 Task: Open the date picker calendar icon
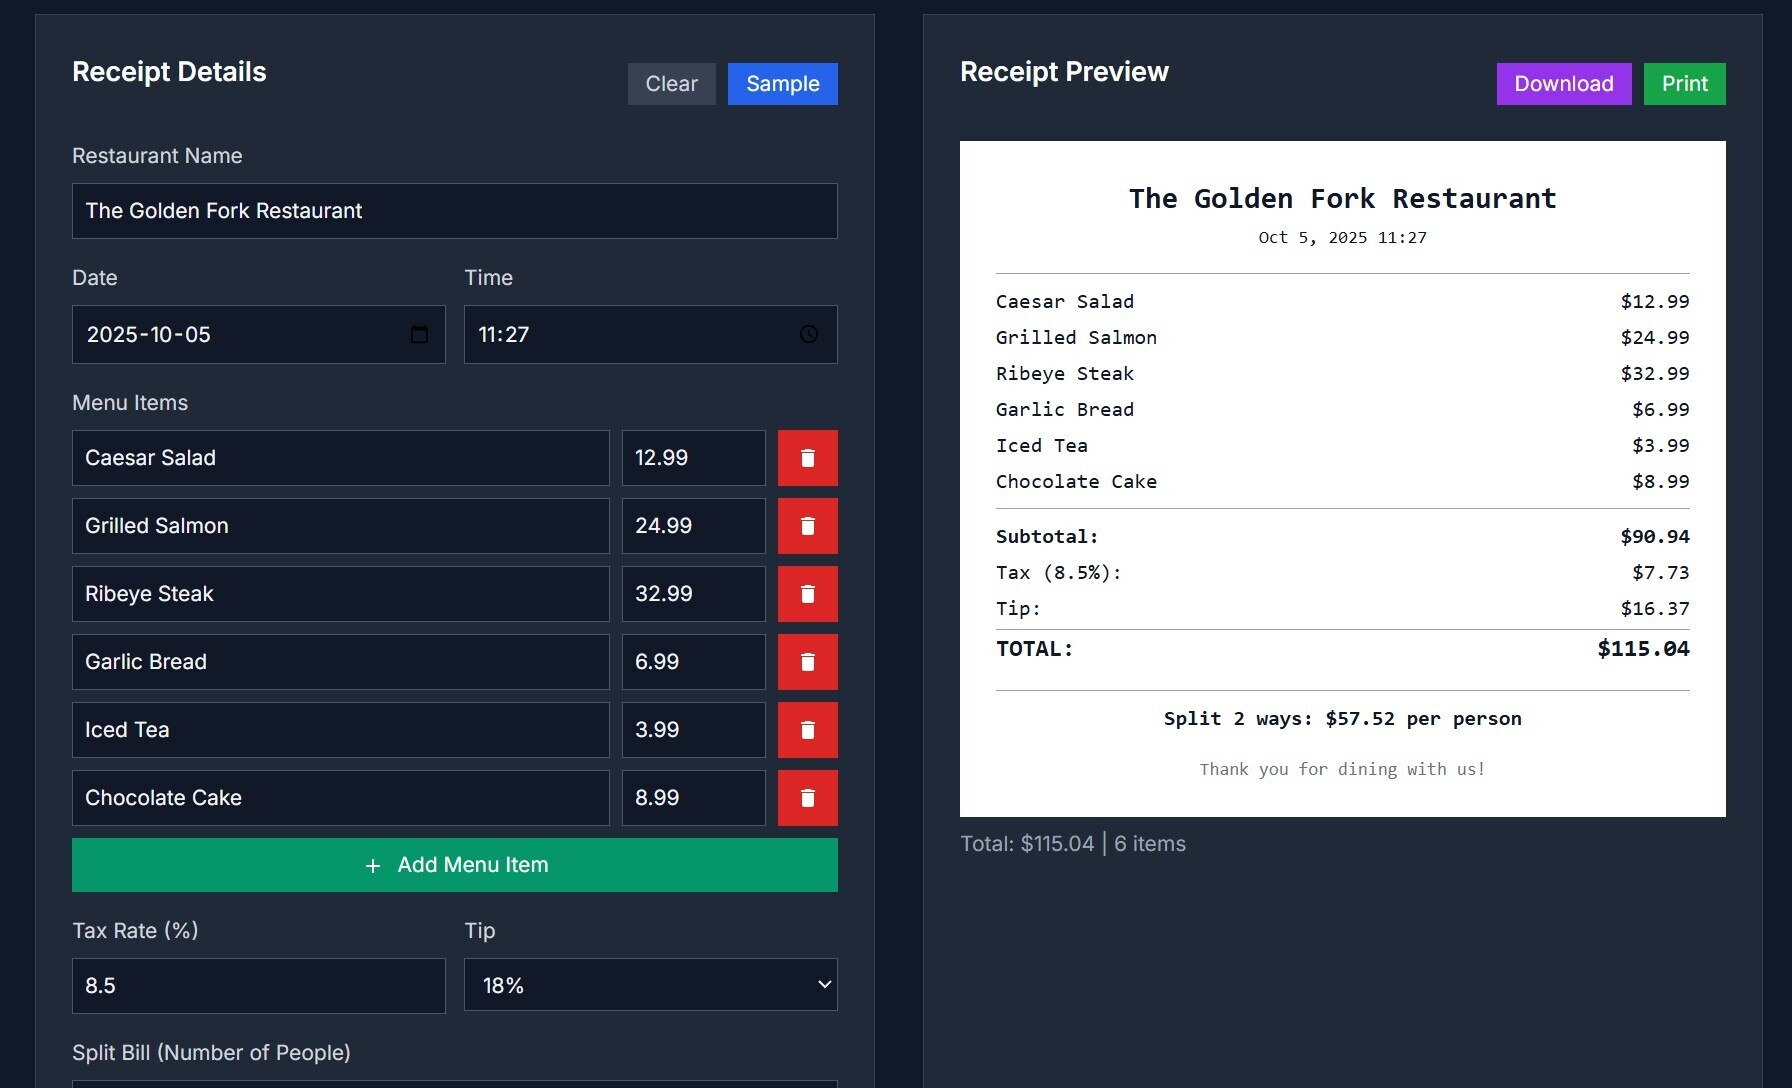419,334
